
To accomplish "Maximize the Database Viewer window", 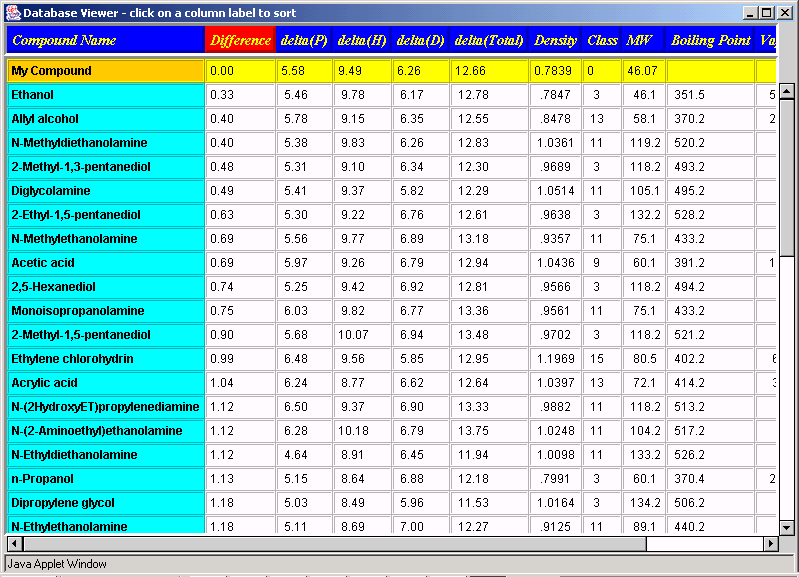I will pyautogui.click(x=767, y=12).
